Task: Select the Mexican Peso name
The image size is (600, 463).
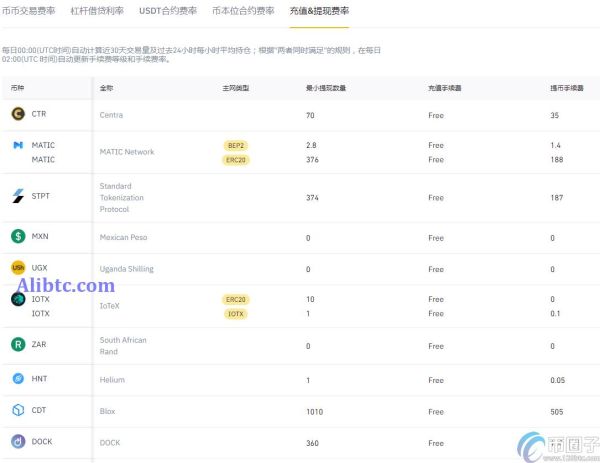Action: pos(123,237)
